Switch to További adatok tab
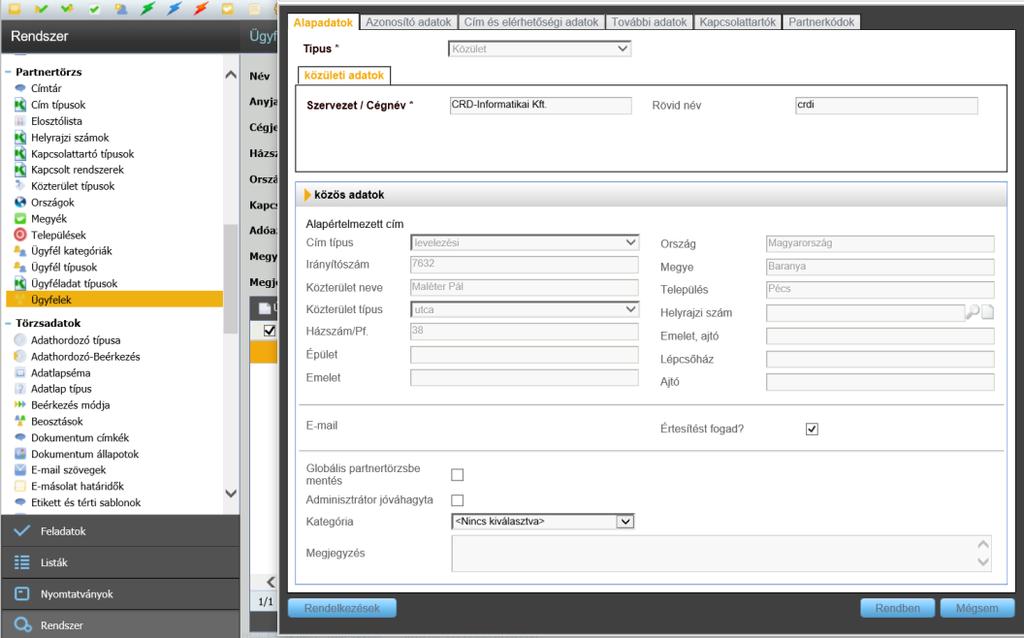 click(x=649, y=22)
